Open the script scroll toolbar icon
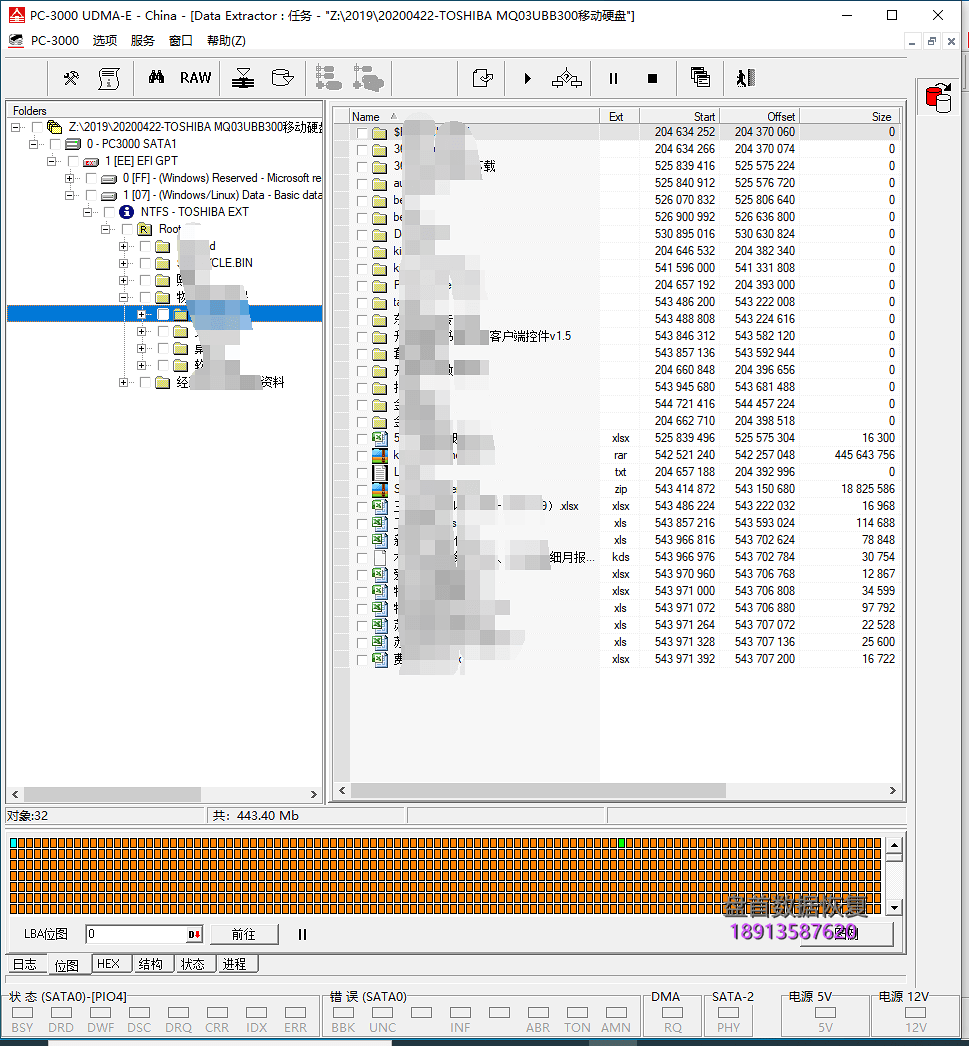The width and height of the screenshot is (969, 1046). (109, 79)
